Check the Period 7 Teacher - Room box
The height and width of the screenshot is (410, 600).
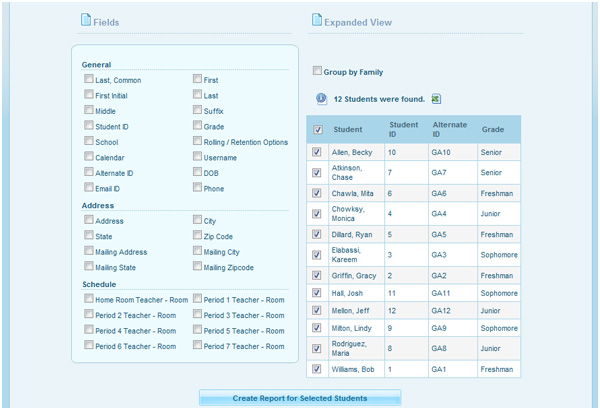pyautogui.click(x=197, y=346)
